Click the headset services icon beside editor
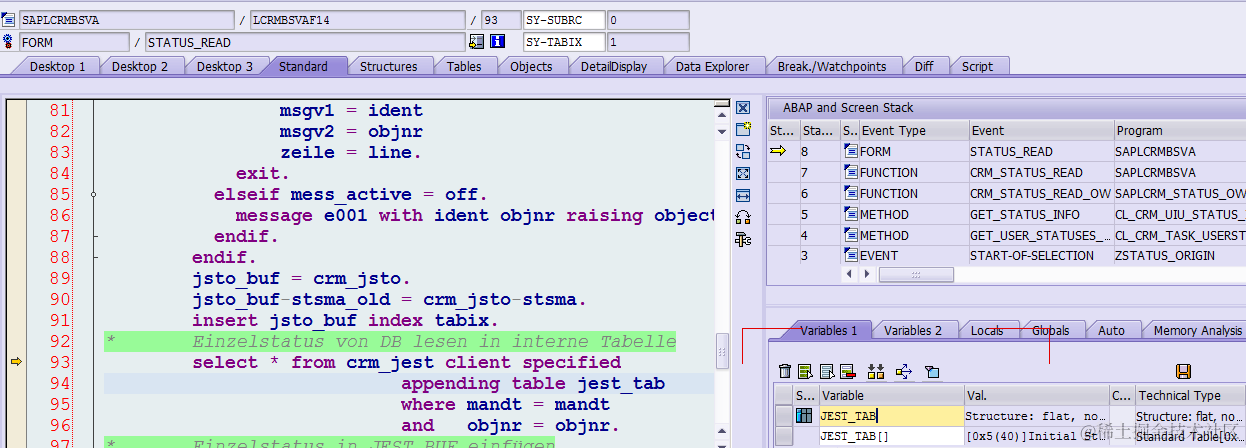The width and height of the screenshot is (1246, 448). [743, 217]
